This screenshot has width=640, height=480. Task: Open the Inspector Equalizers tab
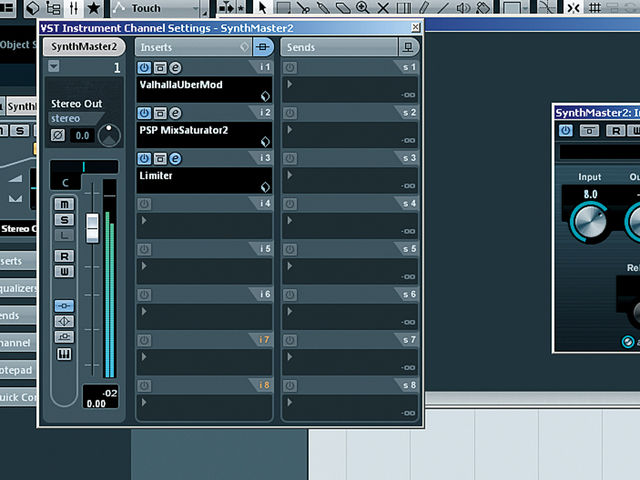(x=18, y=289)
